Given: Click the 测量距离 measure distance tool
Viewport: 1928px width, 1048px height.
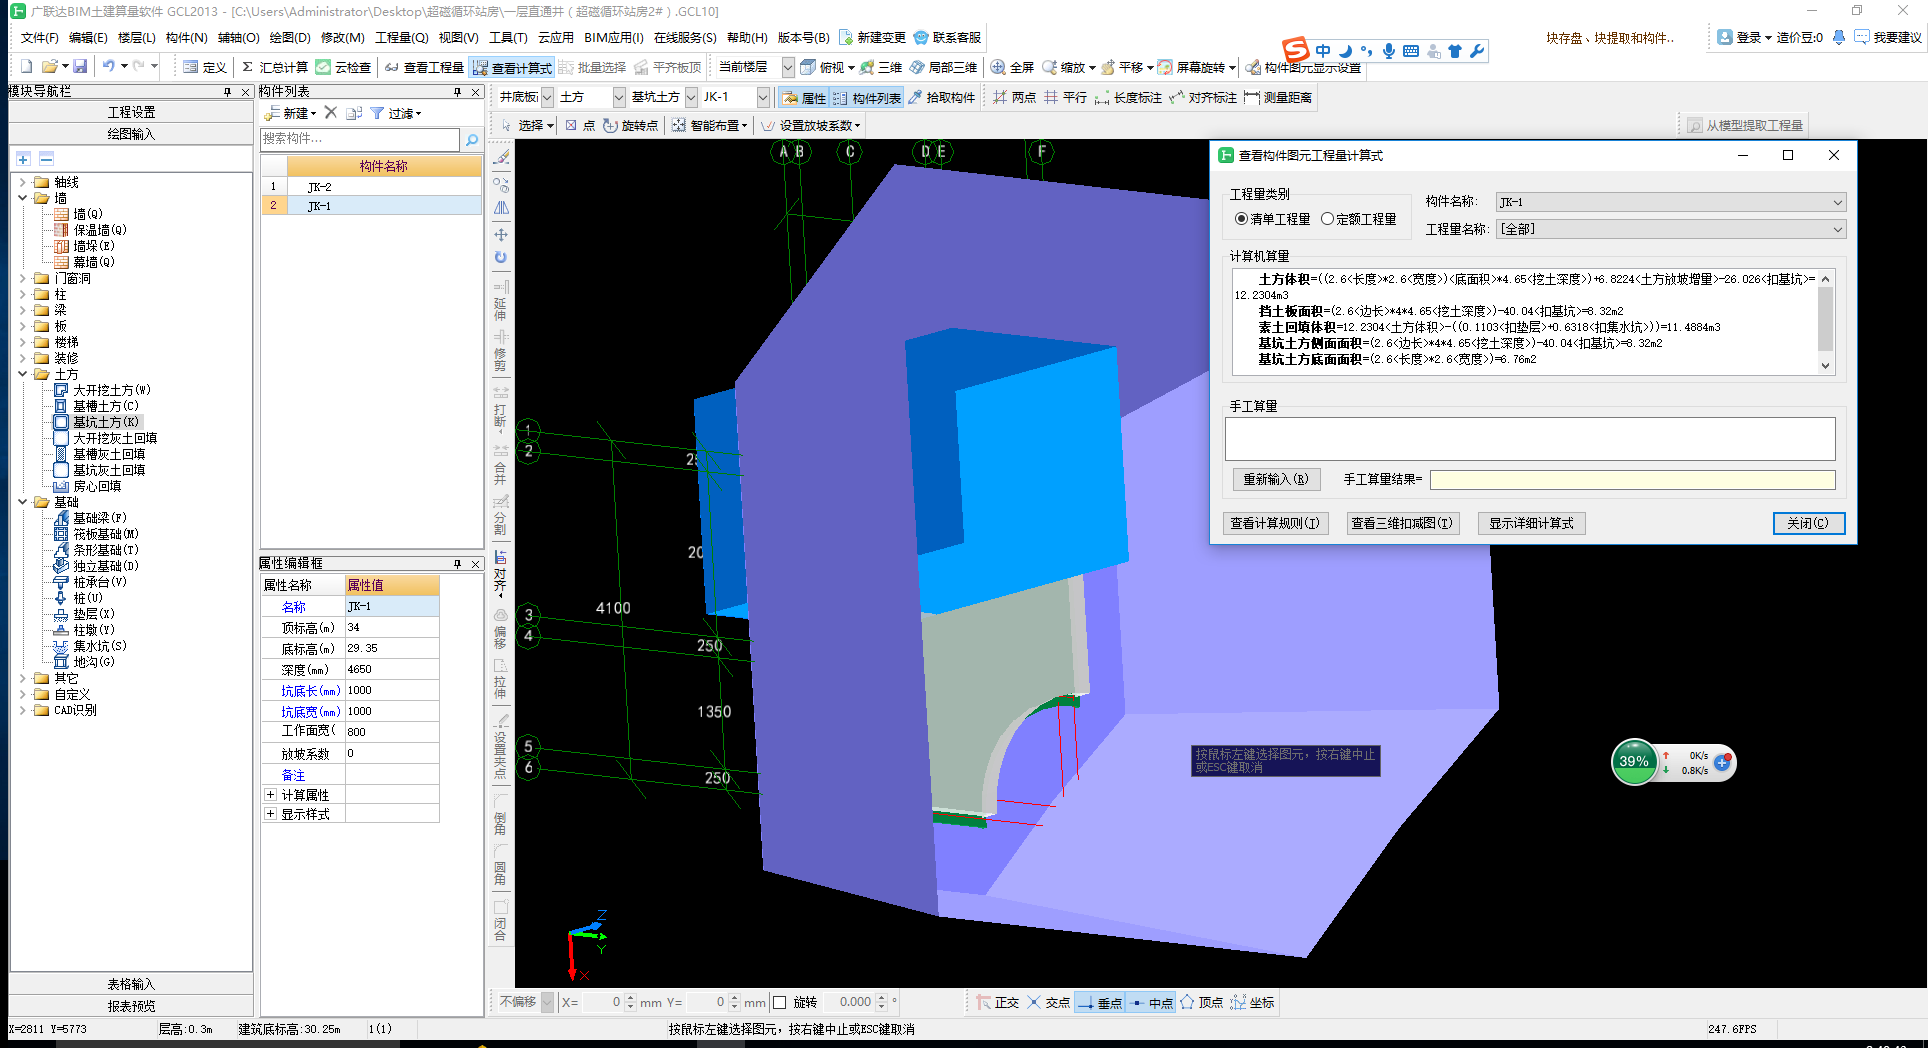Looking at the screenshot, I should (x=1279, y=97).
